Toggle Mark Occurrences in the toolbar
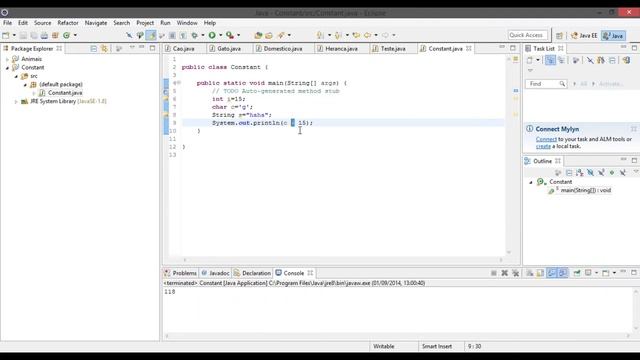 click(x=151, y=36)
